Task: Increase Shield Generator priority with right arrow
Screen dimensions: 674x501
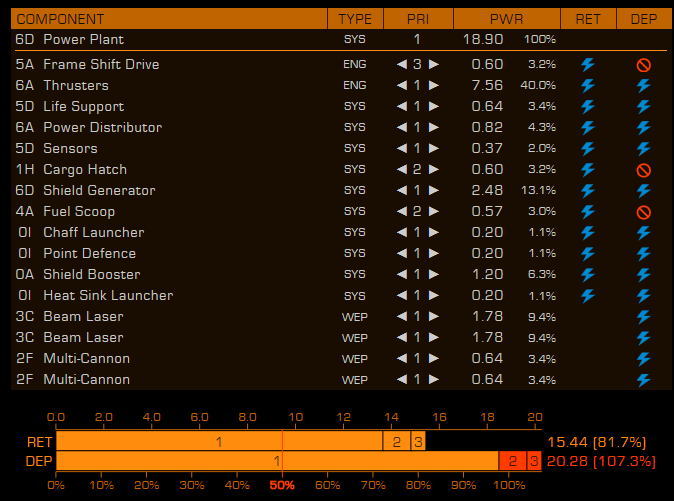Action: pos(434,190)
